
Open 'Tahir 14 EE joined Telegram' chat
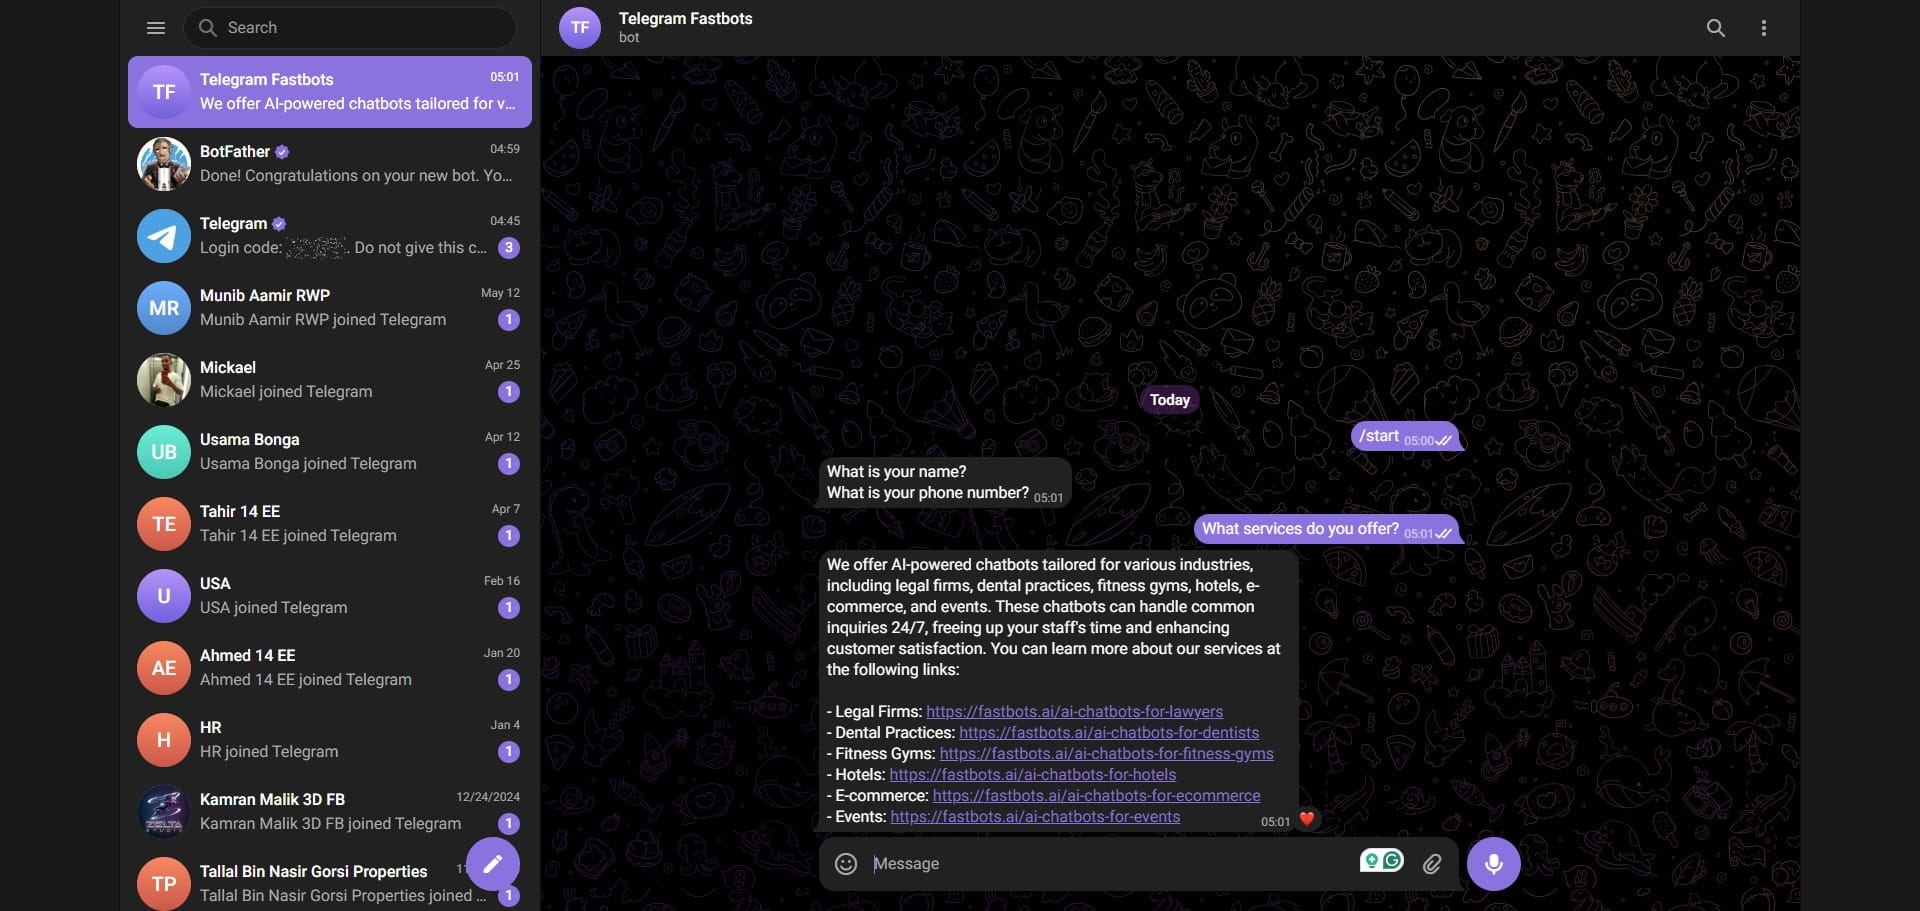[330, 524]
